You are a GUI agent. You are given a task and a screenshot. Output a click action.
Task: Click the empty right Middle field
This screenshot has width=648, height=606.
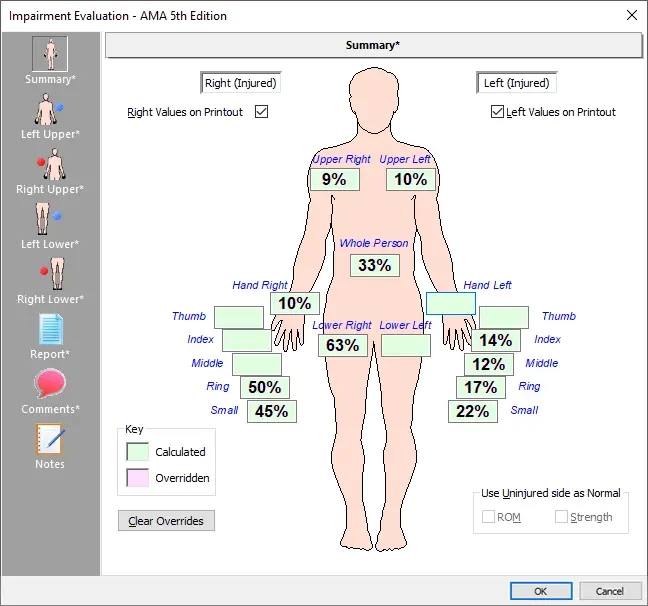click(x=257, y=364)
